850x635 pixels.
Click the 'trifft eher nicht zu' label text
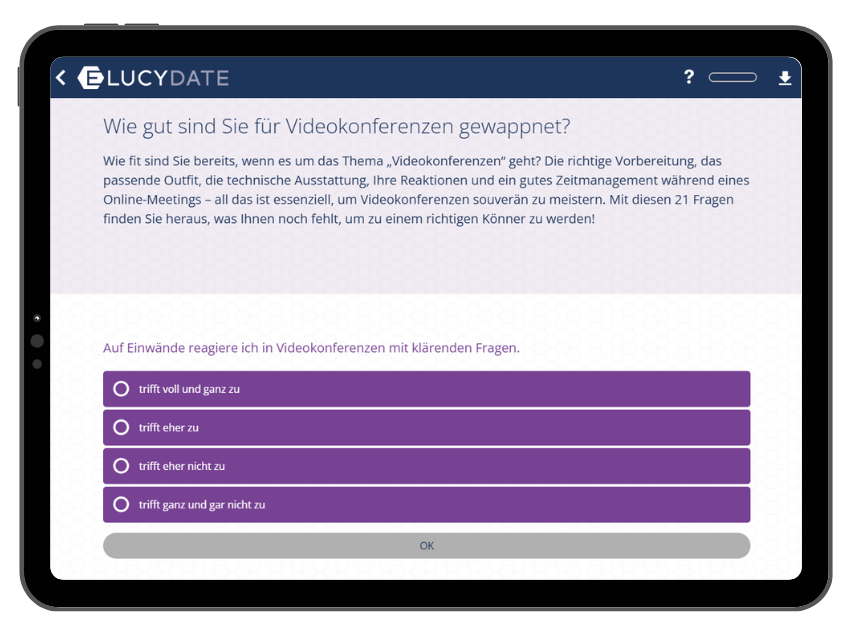(182, 466)
